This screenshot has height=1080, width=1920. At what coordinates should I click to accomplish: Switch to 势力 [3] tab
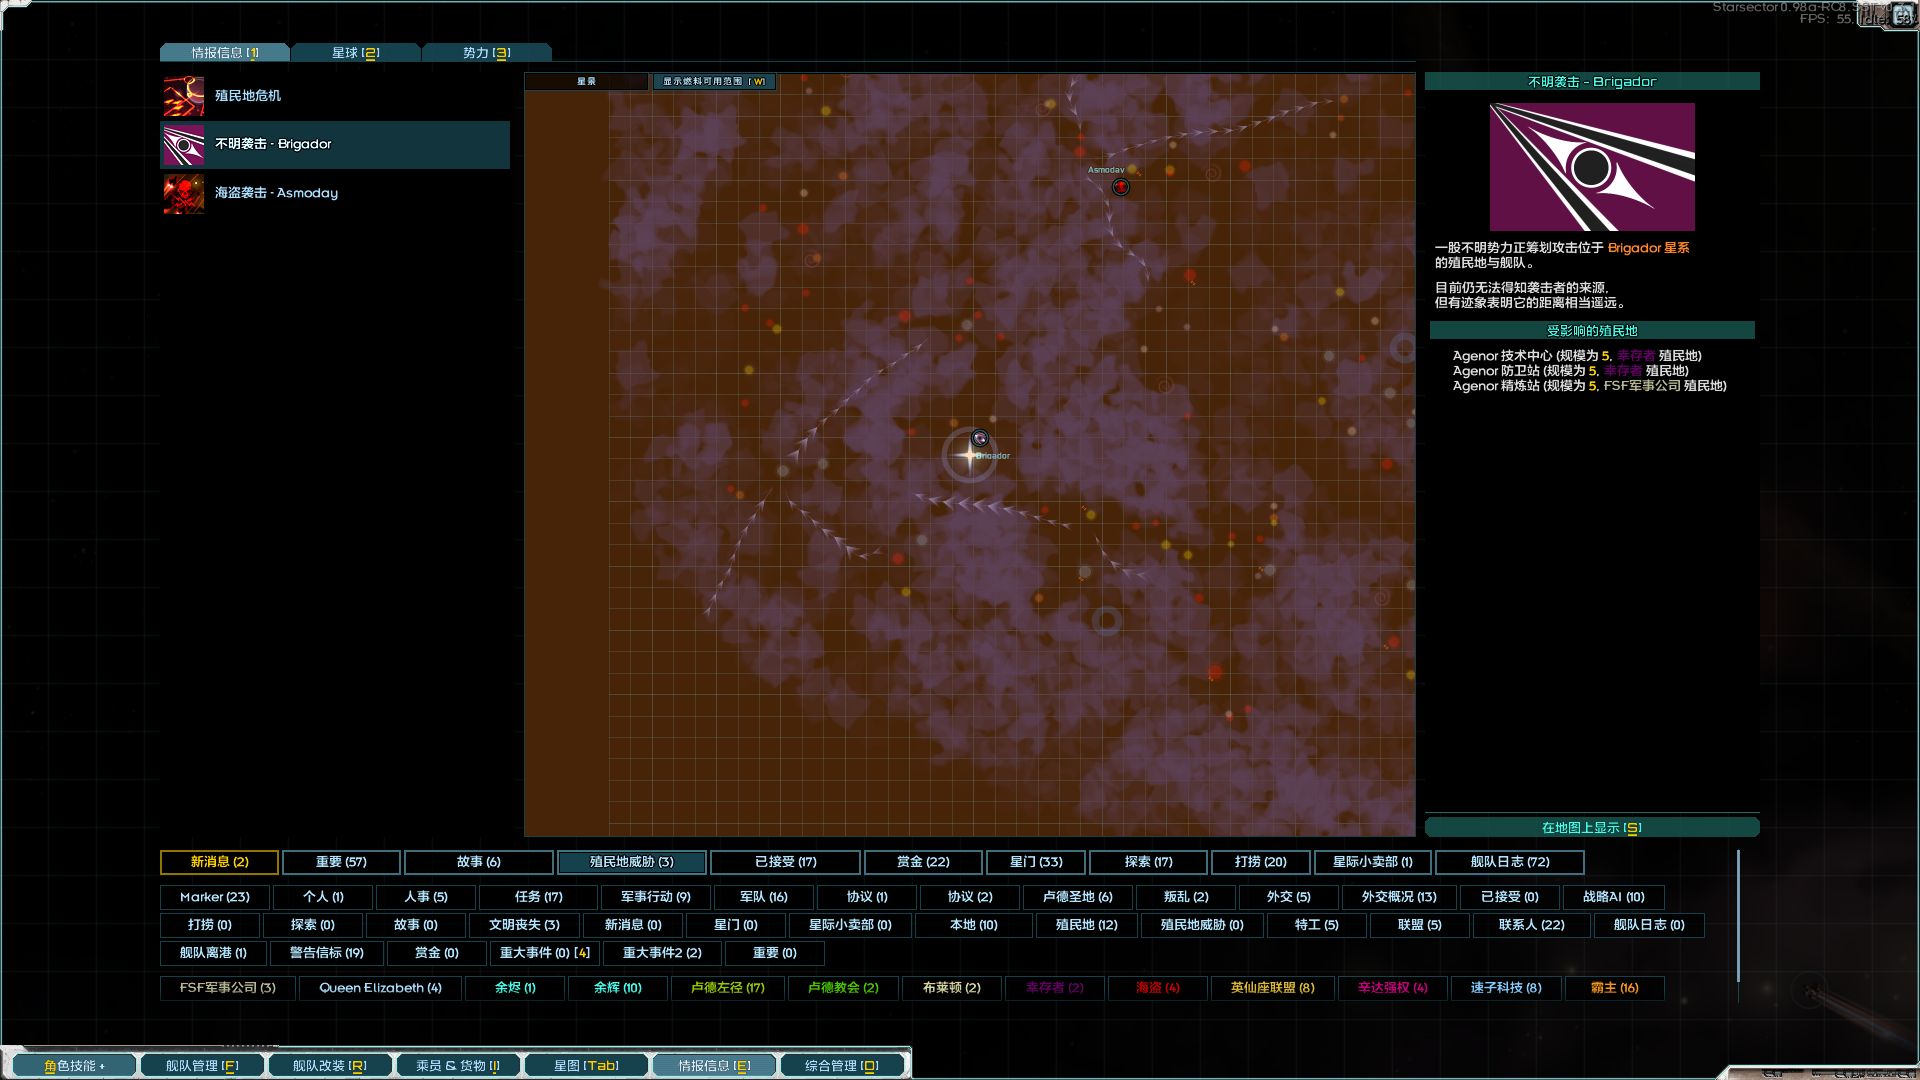487,53
